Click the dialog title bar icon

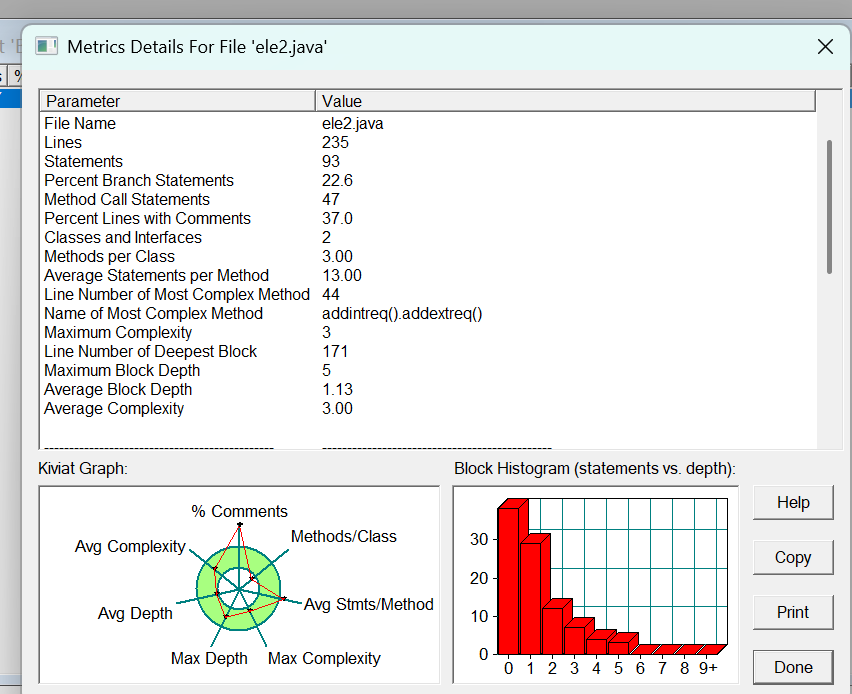(x=46, y=47)
